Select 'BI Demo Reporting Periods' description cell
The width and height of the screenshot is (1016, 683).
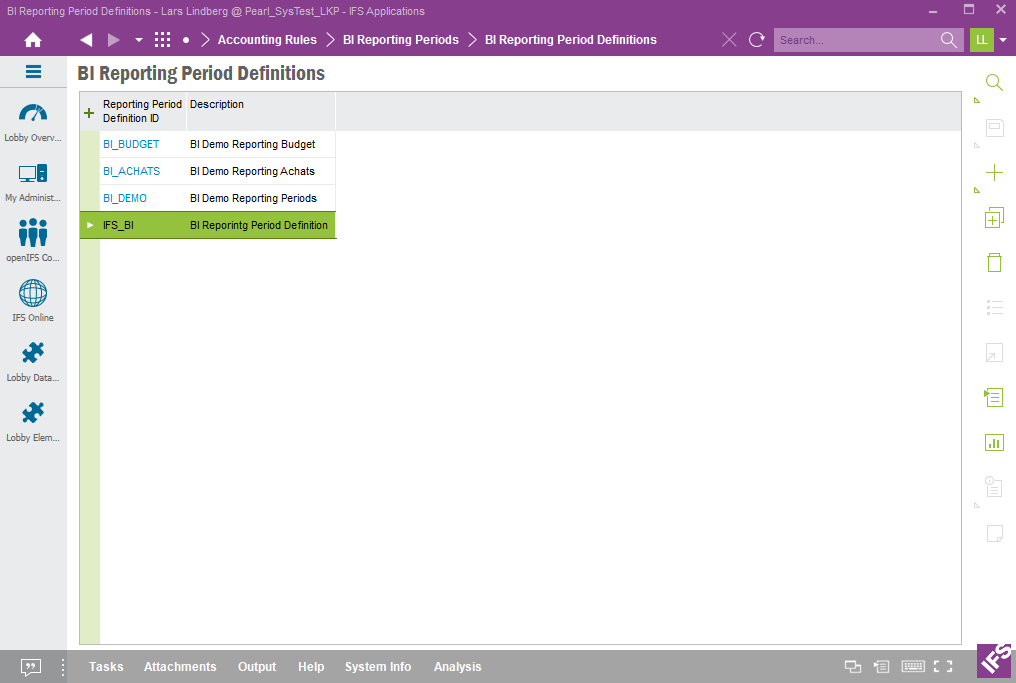click(x=261, y=198)
